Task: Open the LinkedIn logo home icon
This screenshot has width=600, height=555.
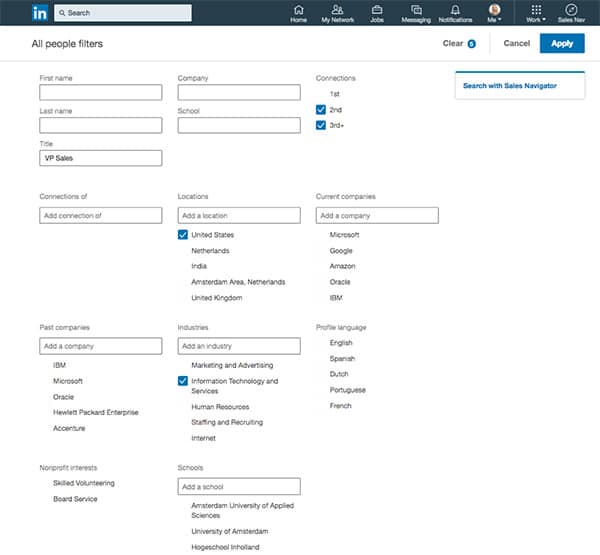Action: pos(40,13)
